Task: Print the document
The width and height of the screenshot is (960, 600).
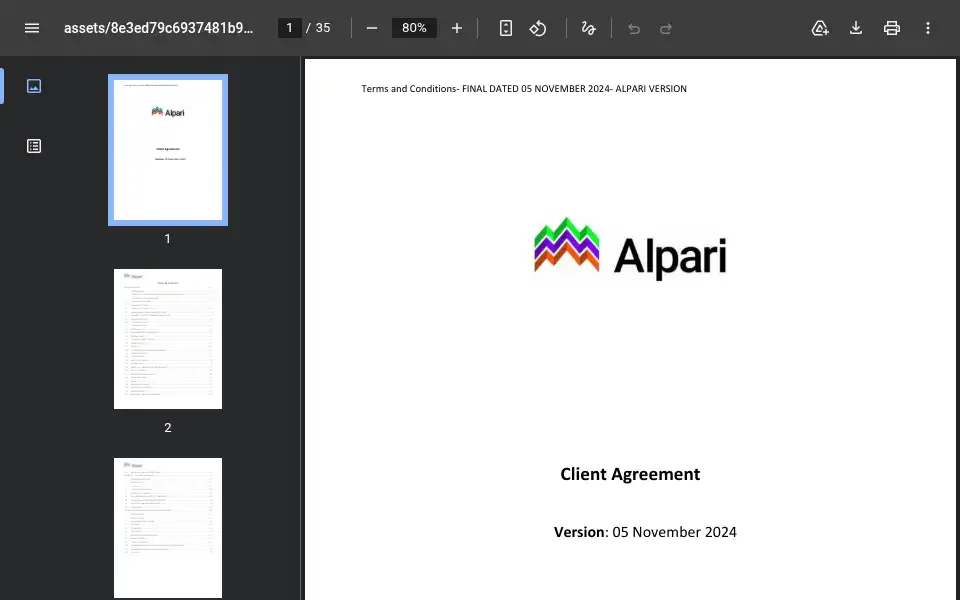Action: [x=892, y=28]
